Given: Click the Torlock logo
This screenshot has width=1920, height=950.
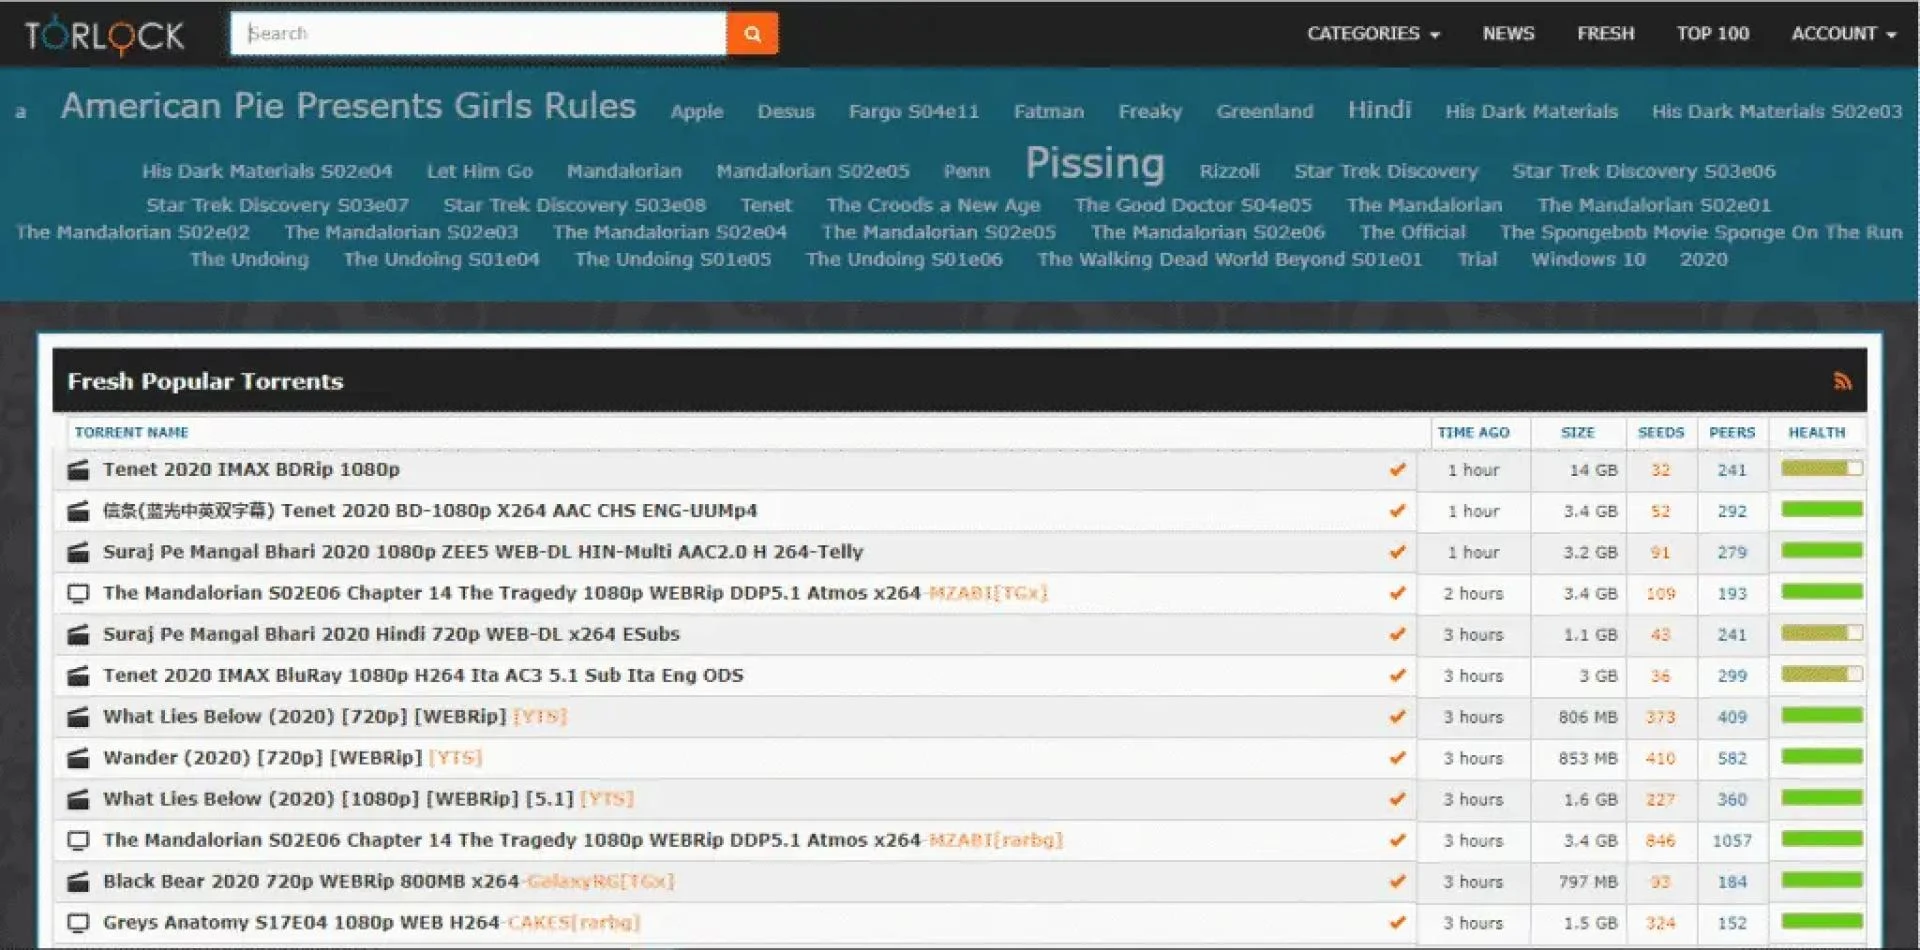Looking at the screenshot, I should pyautogui.click(x=103, y=33).
